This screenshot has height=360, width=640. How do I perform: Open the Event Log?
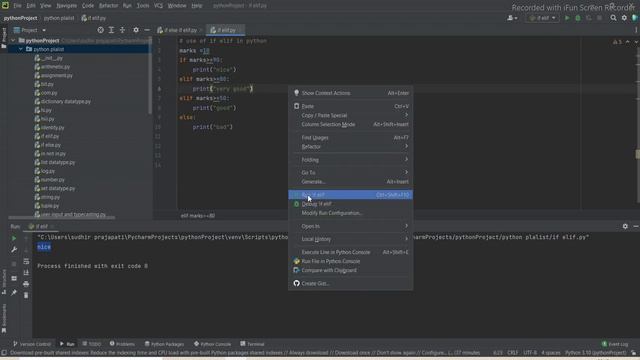(615, 344)
